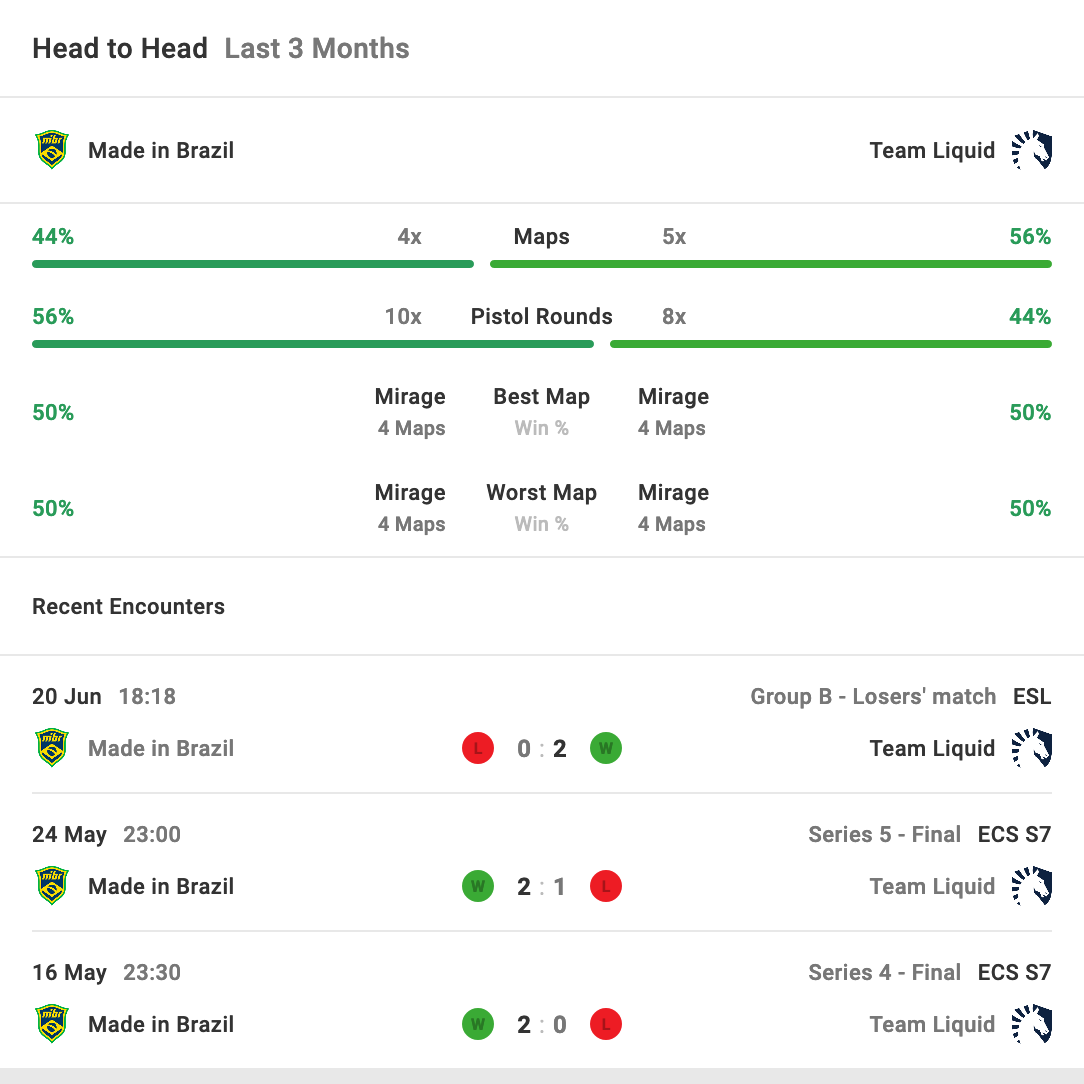Open the 2 : 1 score of 24 May match
The width and height of the screenshot is (1084, 1084).
542,887
